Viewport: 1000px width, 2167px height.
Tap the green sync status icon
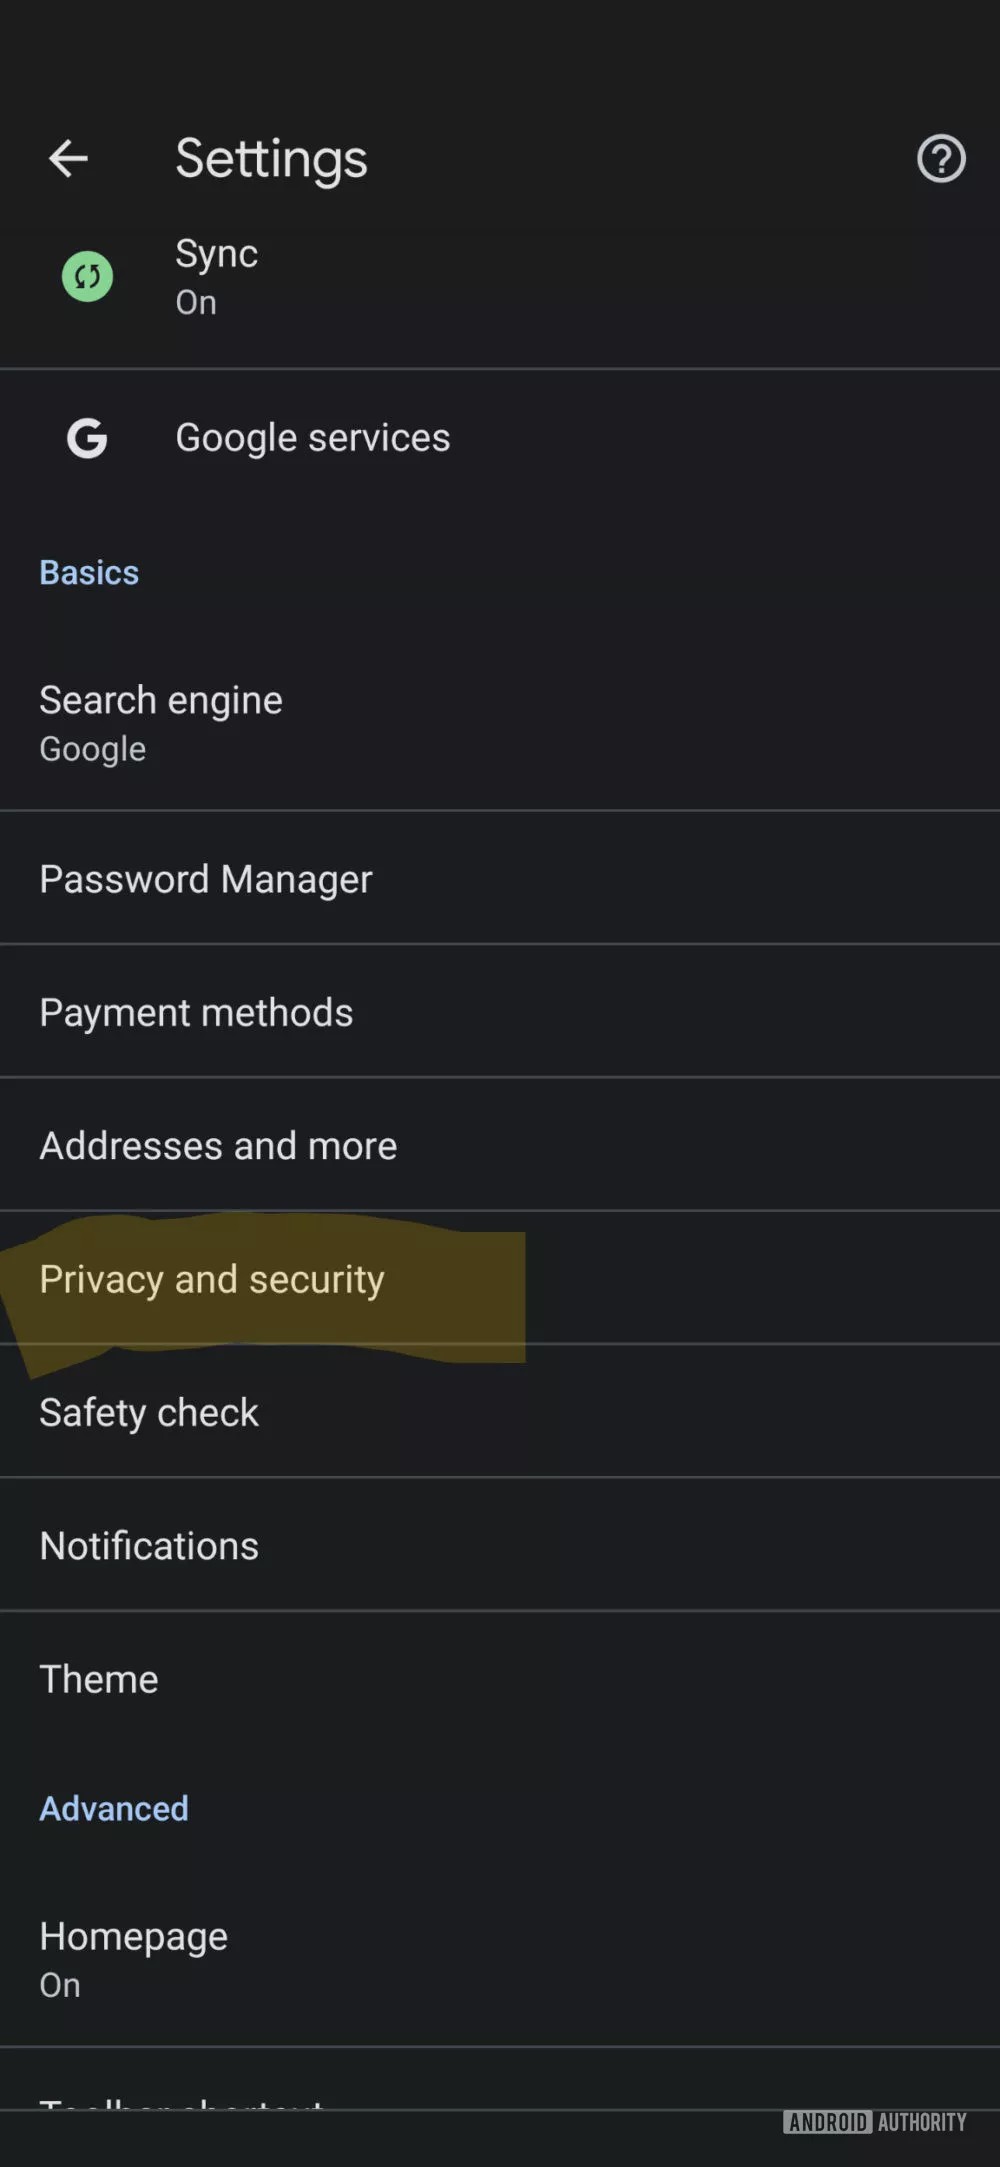88,276
